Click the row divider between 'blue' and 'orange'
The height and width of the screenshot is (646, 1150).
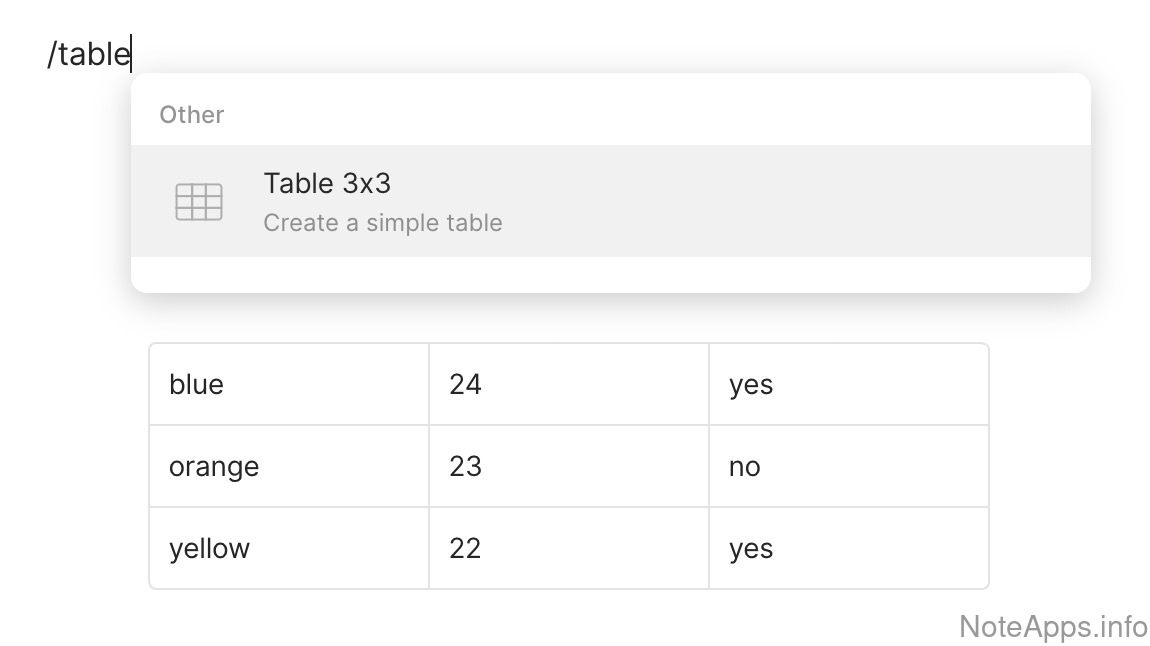(x=289, y=425)
